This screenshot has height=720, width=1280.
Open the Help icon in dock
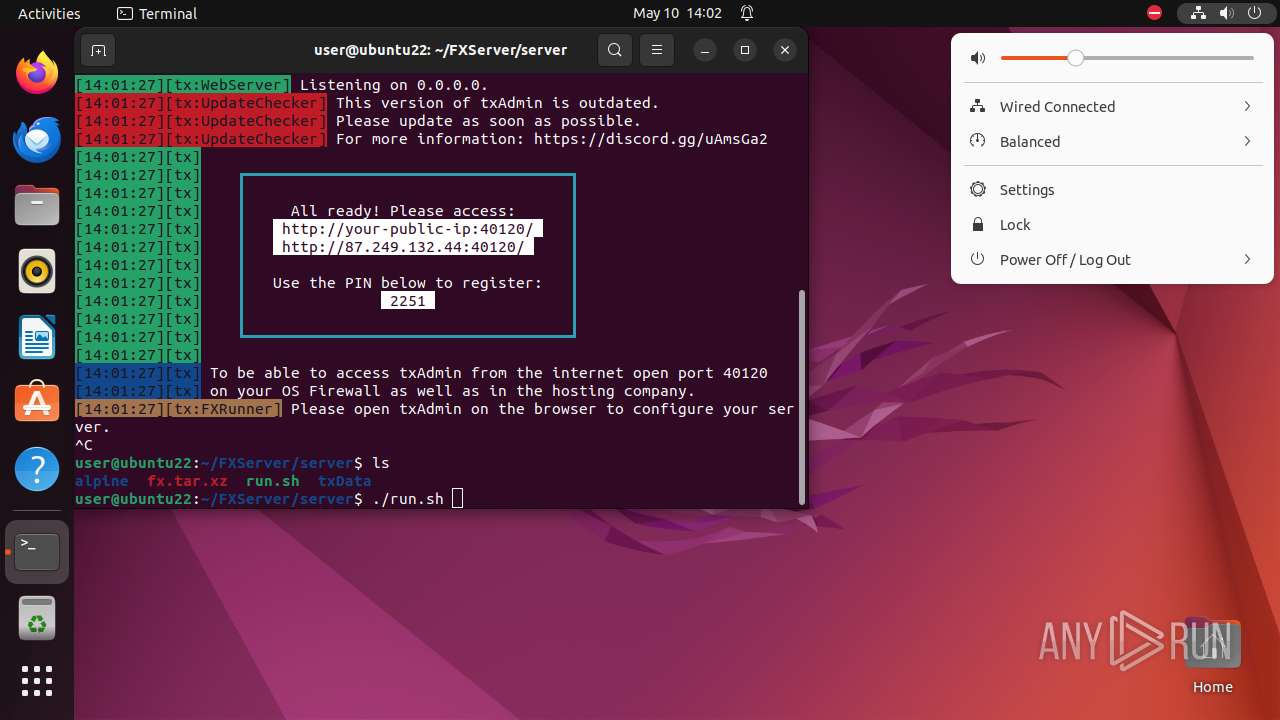coord(37,469)
